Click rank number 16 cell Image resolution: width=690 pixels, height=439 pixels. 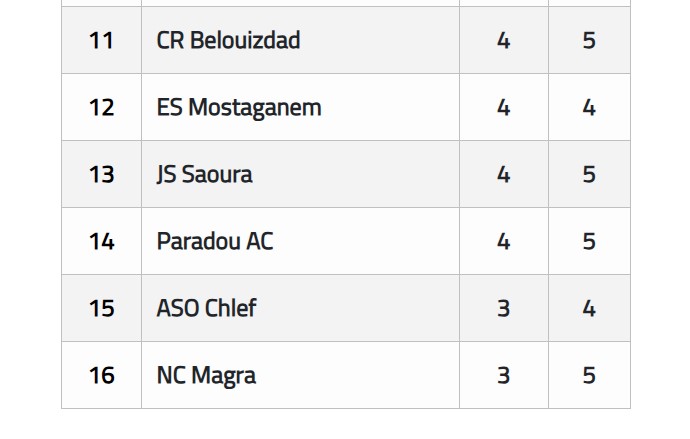[x=102, y=375]
